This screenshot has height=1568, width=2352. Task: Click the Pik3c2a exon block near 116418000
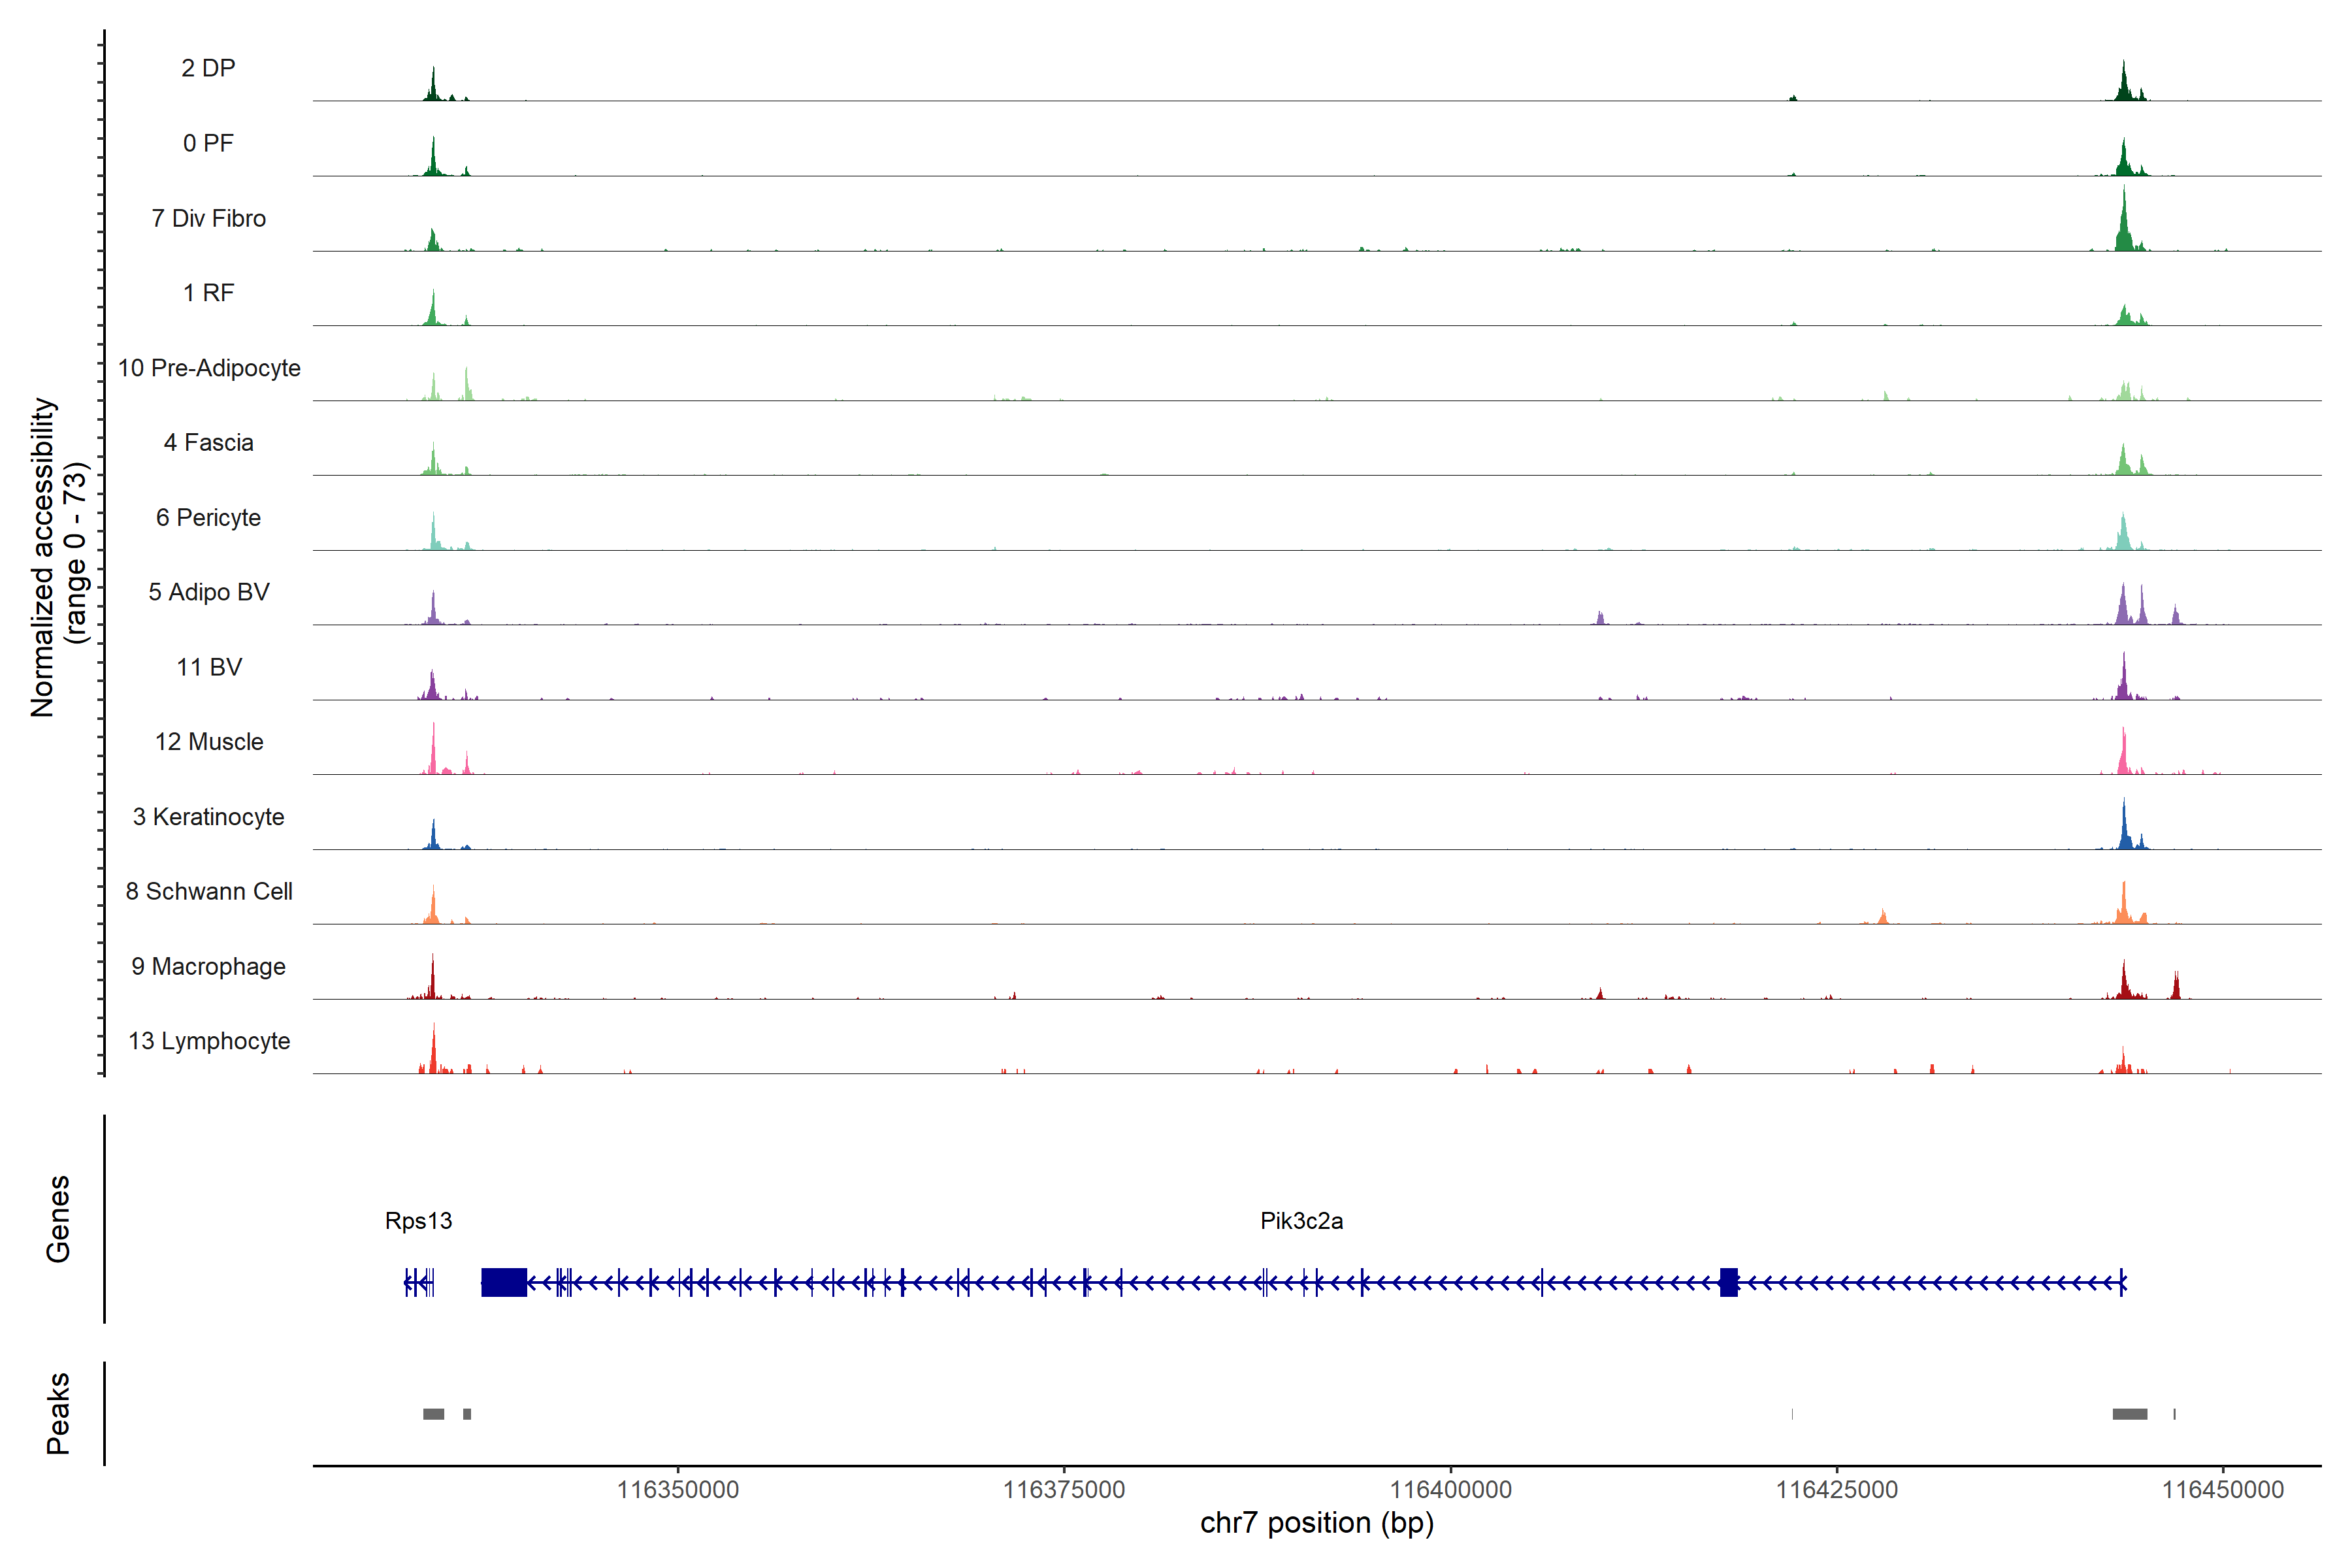pos(1728,1282)
